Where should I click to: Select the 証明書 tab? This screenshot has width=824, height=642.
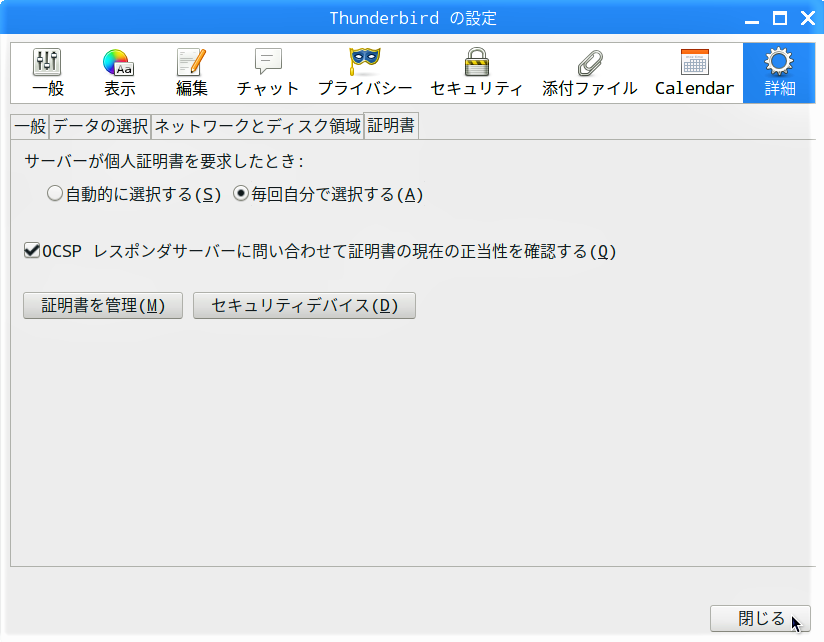pyautogui.click(x=391, y=126)
